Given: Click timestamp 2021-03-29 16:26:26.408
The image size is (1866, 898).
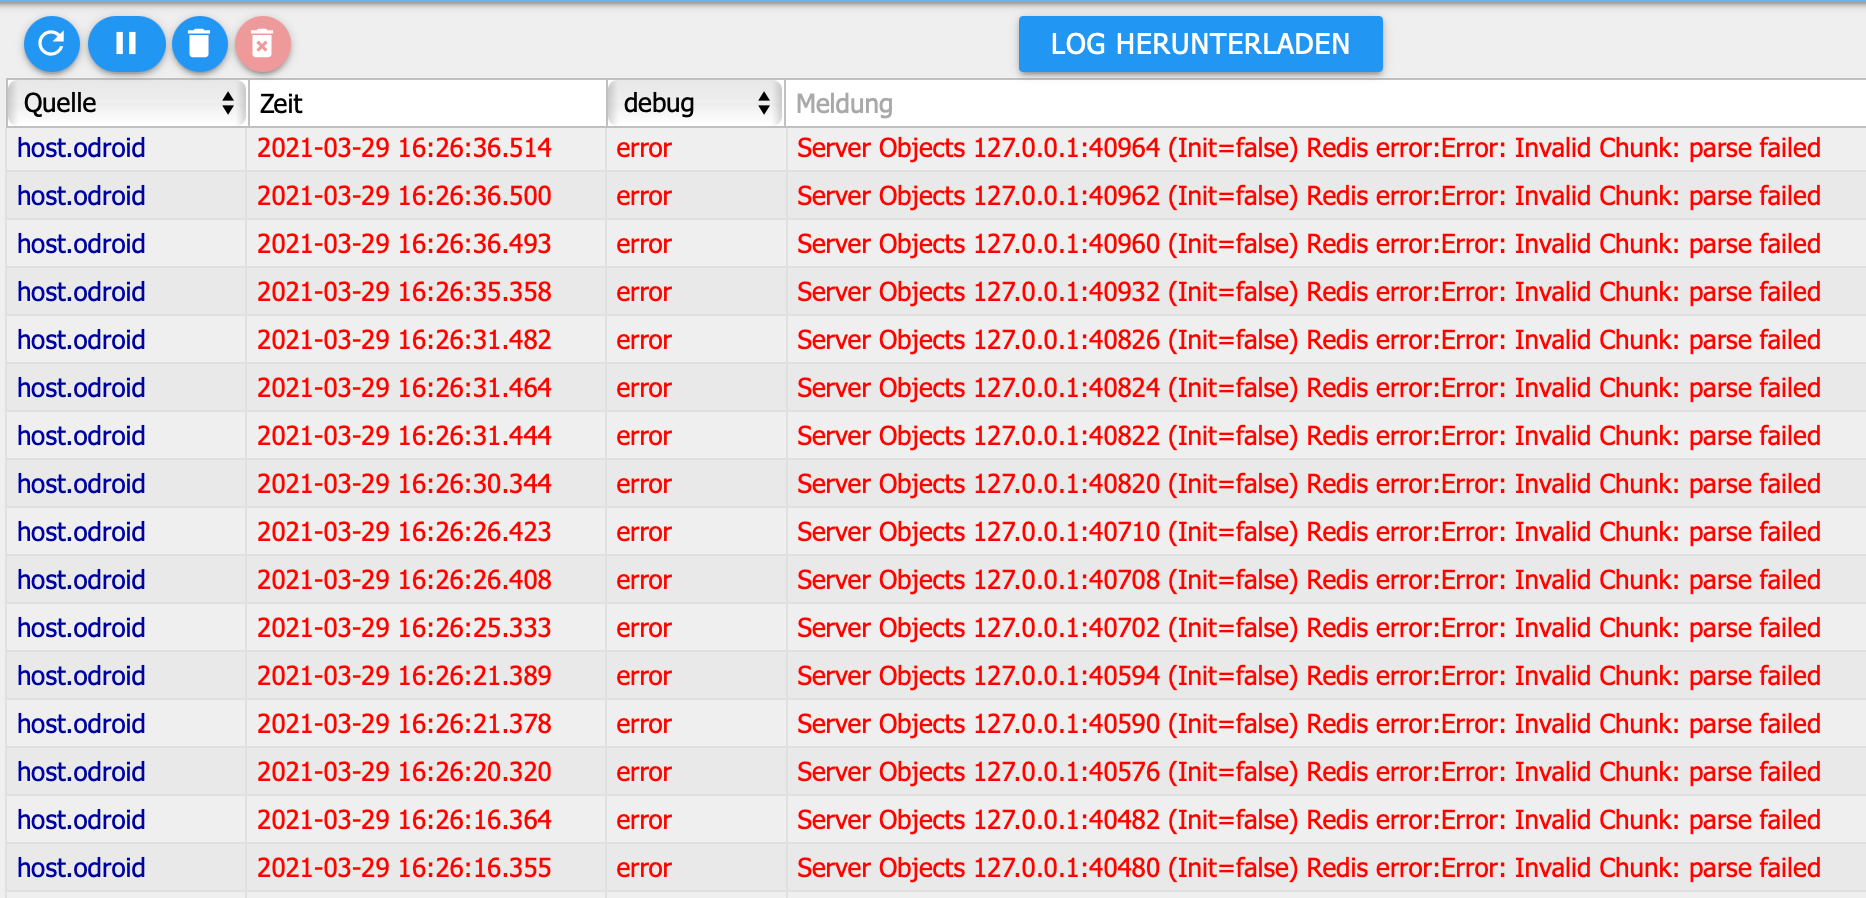Looking at the screenshot, I should [404, 580].
